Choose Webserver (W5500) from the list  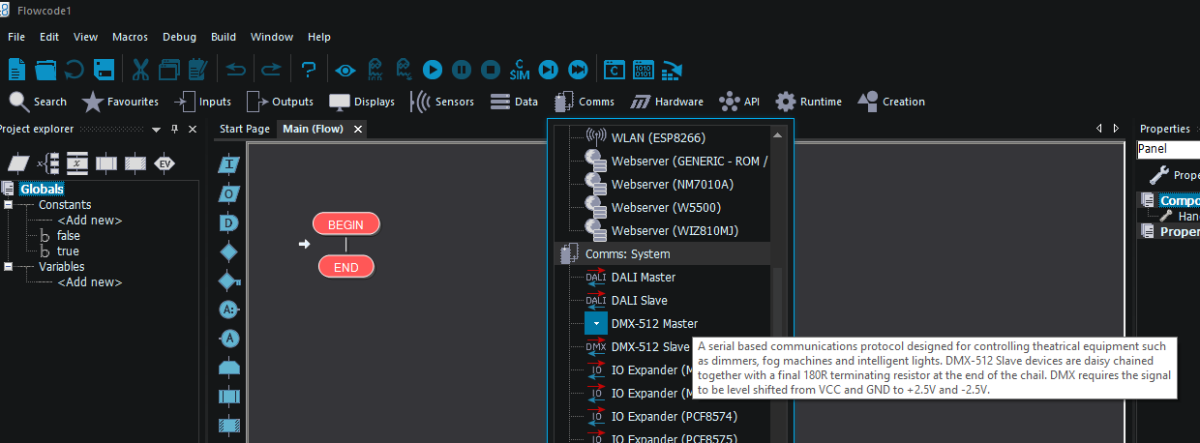coord(665,207)
